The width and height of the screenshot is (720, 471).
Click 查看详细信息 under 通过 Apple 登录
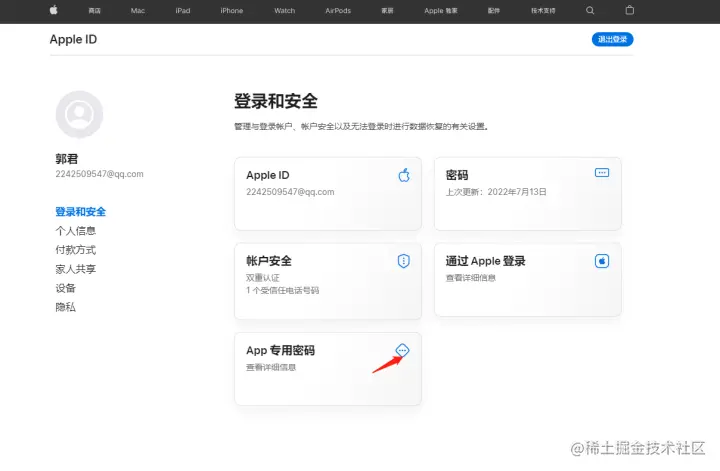[x=471, y=278]
